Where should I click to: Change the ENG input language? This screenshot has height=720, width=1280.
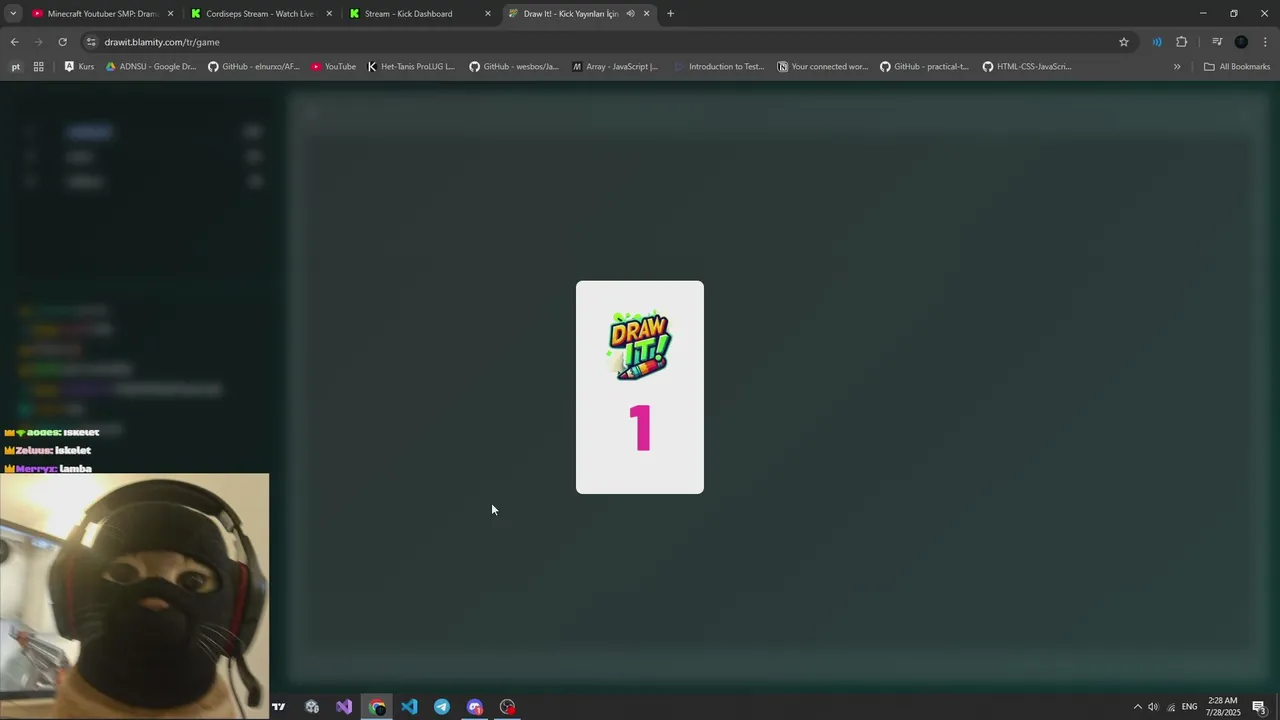point(1190,707)
